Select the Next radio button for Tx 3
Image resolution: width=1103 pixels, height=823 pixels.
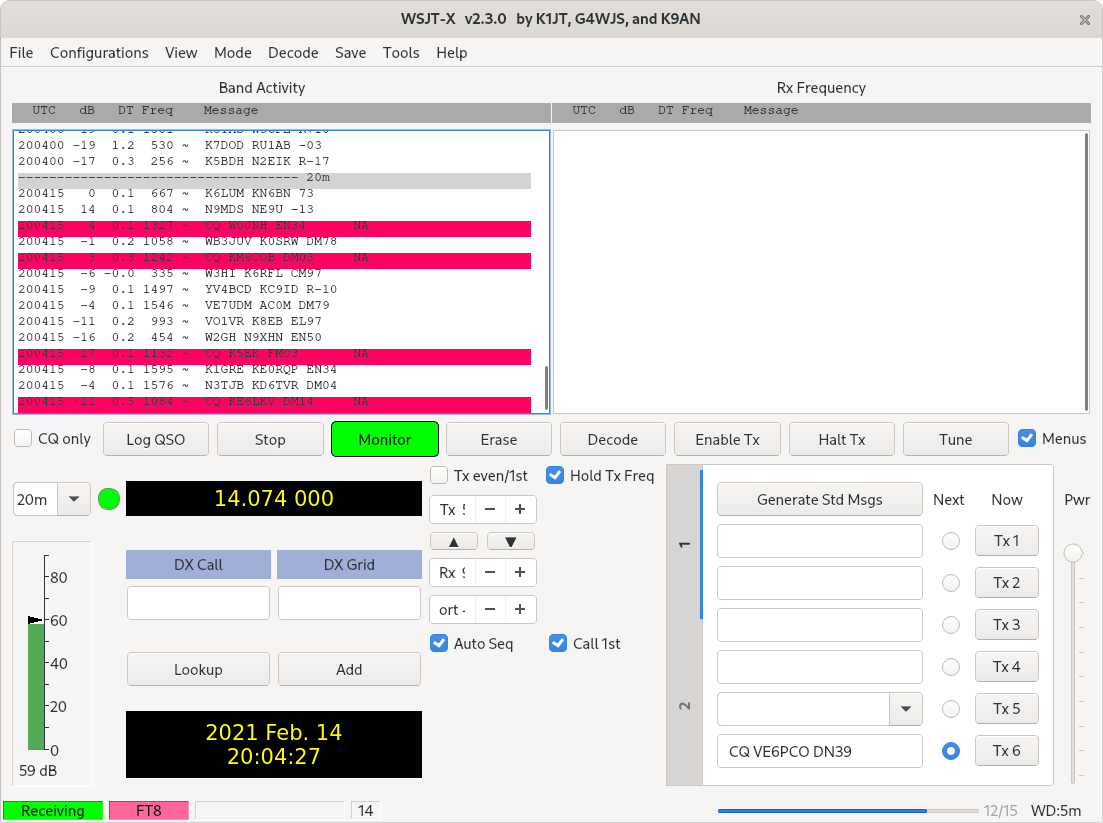[x=950, y=625]
